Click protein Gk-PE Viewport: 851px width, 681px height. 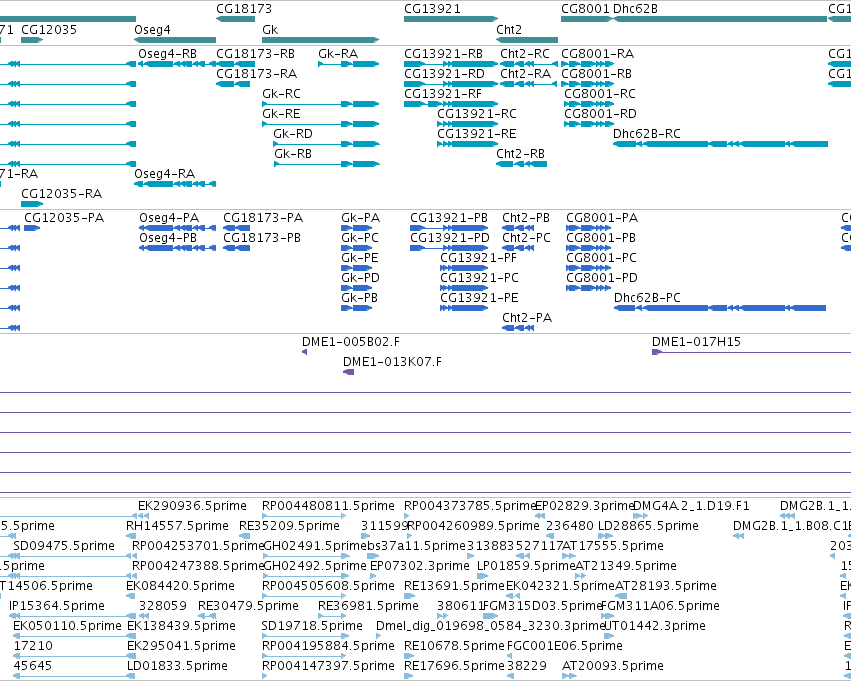(357, 268)
